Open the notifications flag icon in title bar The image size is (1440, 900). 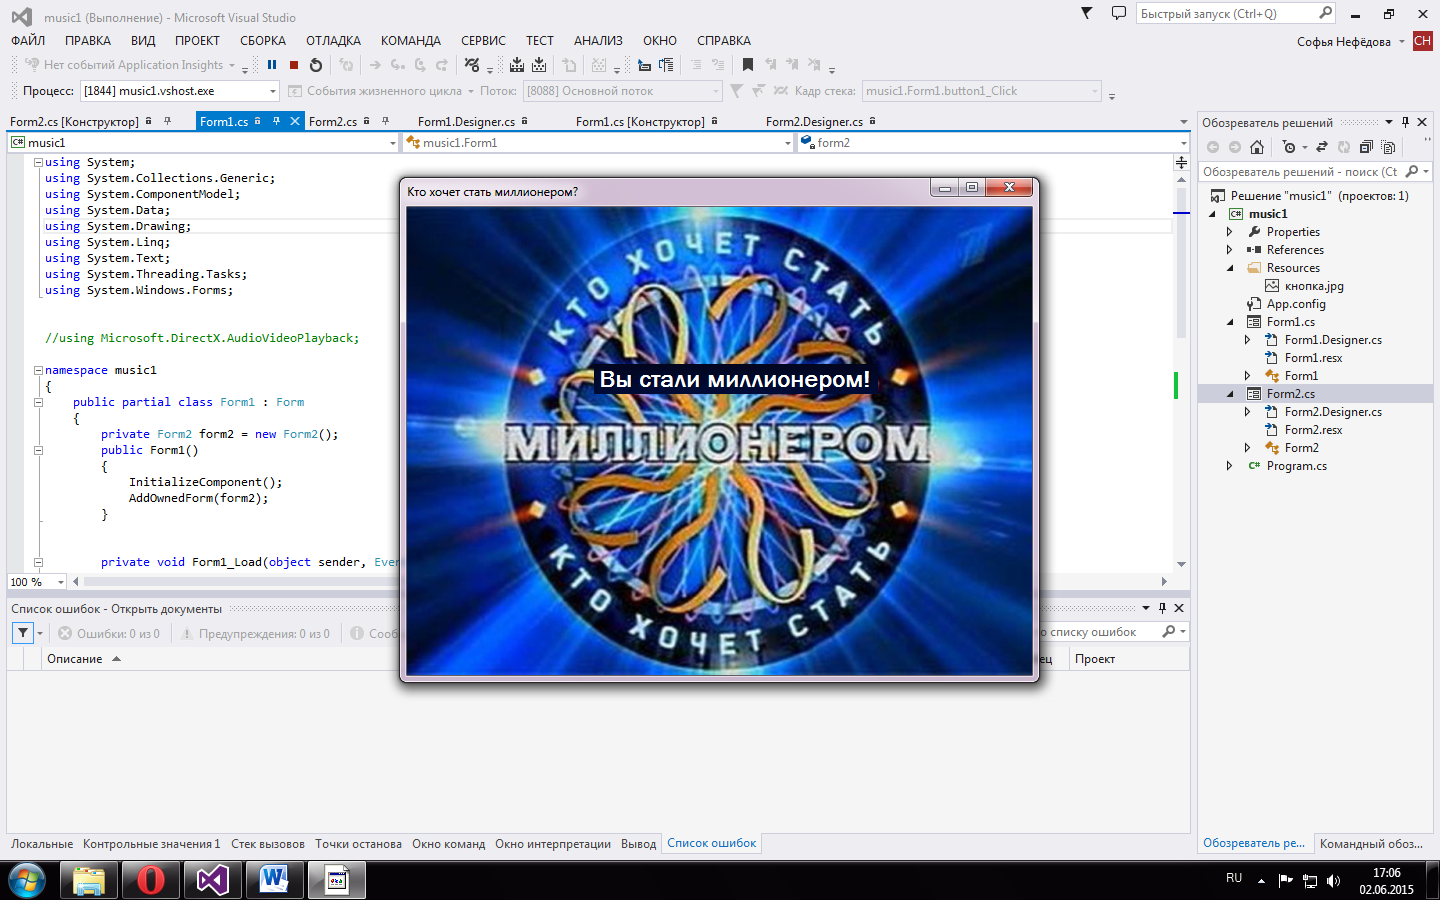click(1087, 13)
